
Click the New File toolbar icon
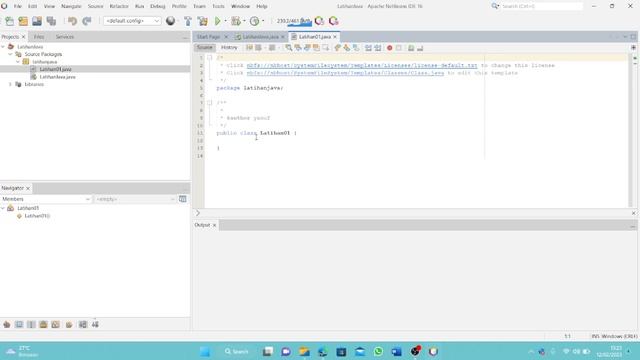9,21
